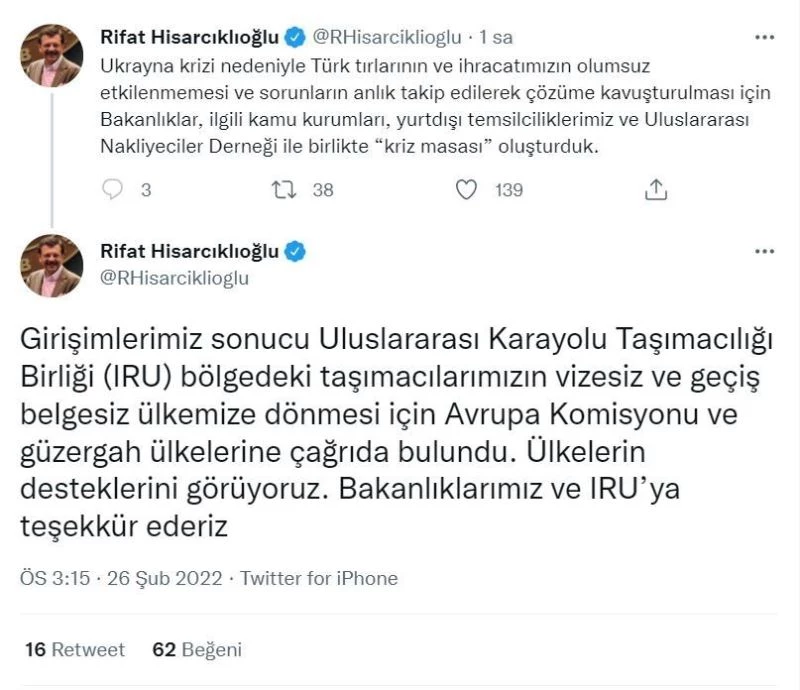
Task: Like the first tweet via heart icon
Action: click(x=466, y=189)
